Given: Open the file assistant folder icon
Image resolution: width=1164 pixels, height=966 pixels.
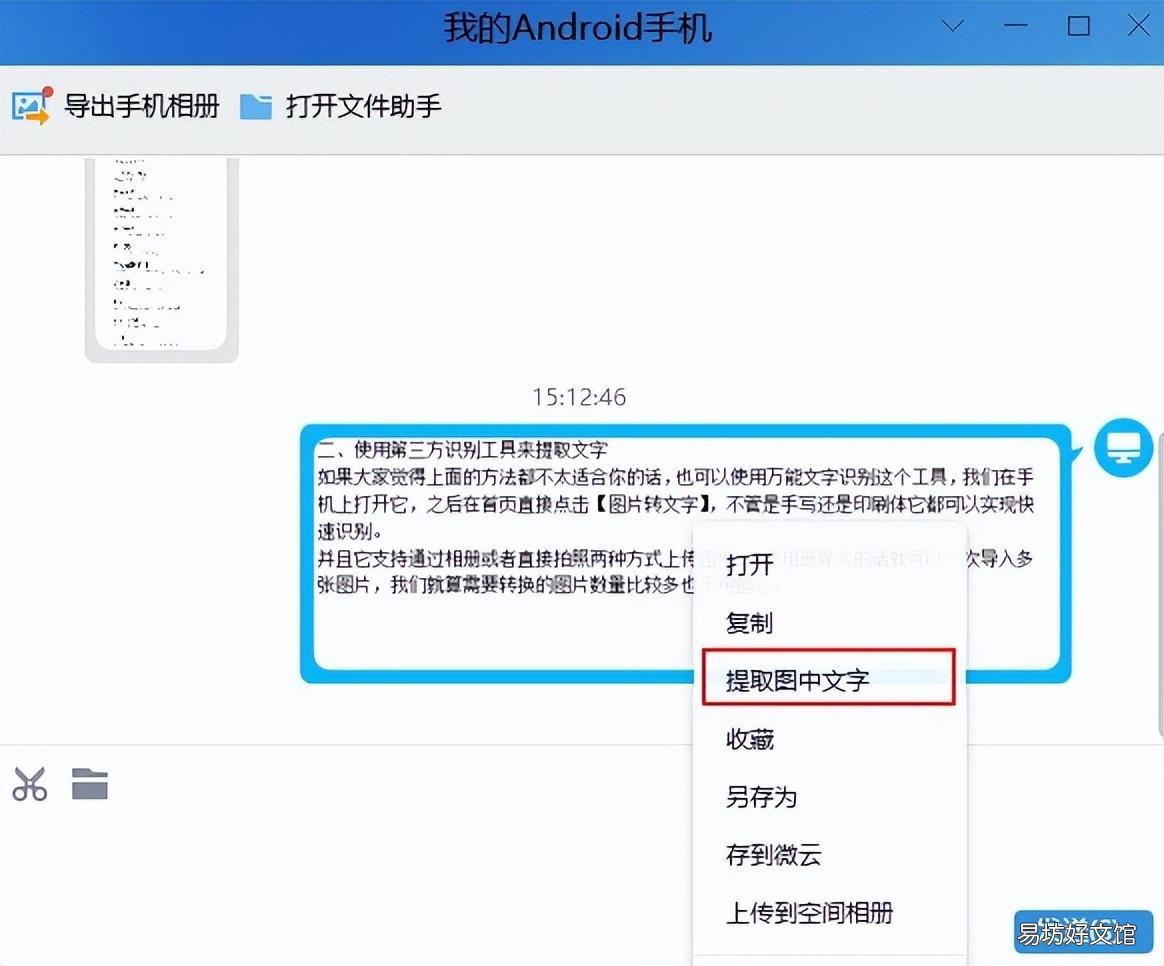Looking at the screenshot, I should pos(256,106).
